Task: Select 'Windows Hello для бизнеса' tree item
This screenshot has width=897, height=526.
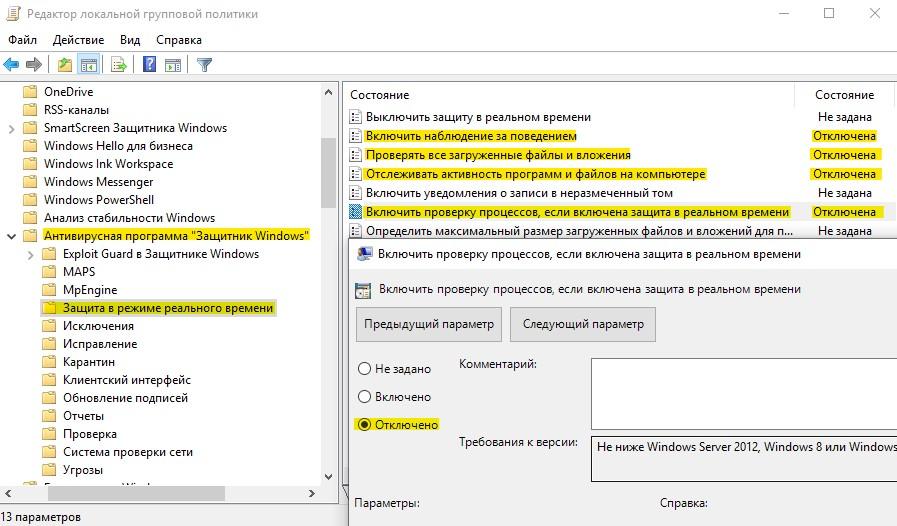Action: click(x=118, y=146)
